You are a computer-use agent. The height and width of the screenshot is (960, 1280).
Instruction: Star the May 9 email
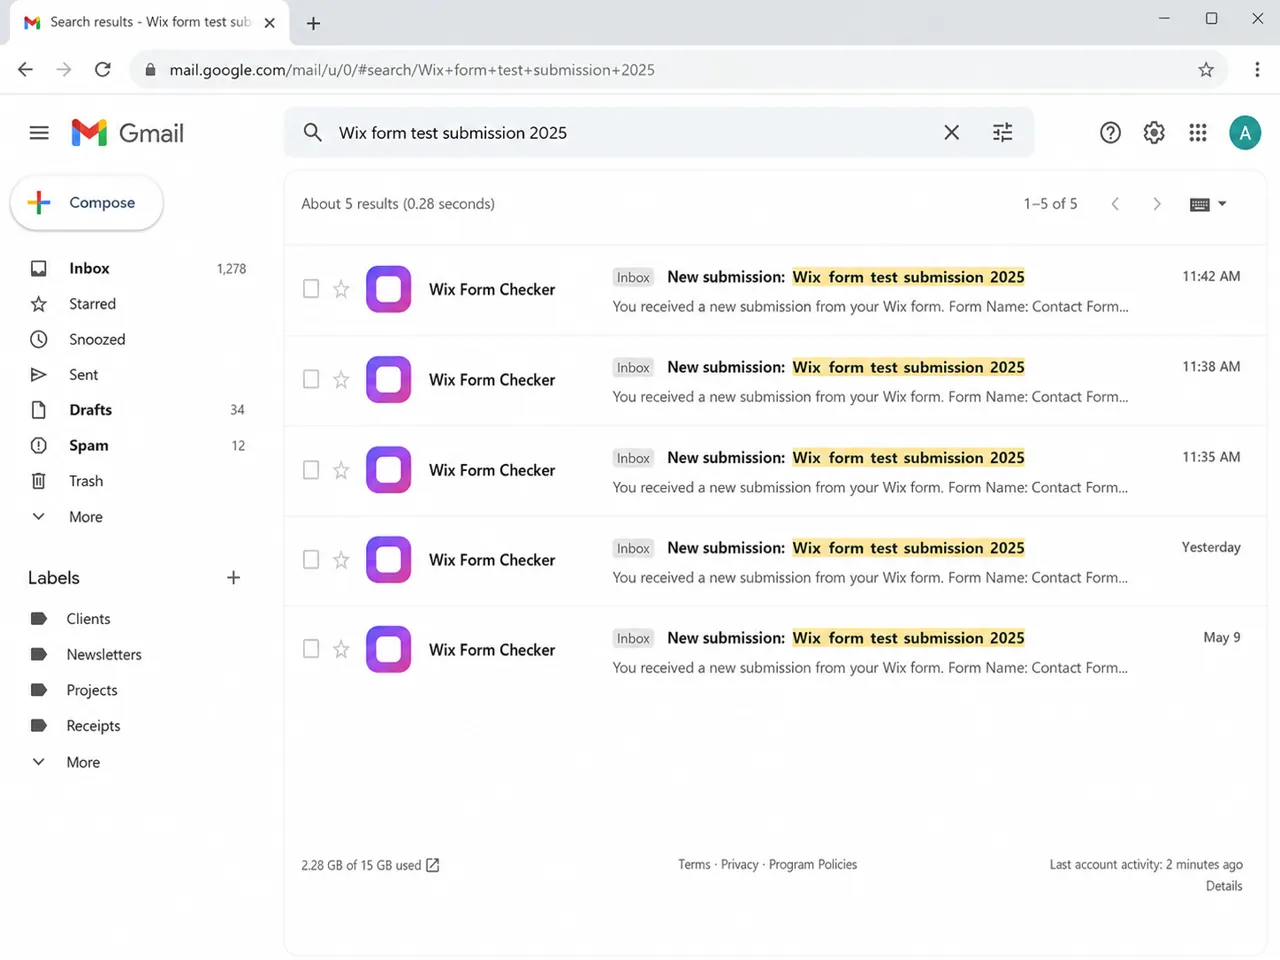[341, 649]
